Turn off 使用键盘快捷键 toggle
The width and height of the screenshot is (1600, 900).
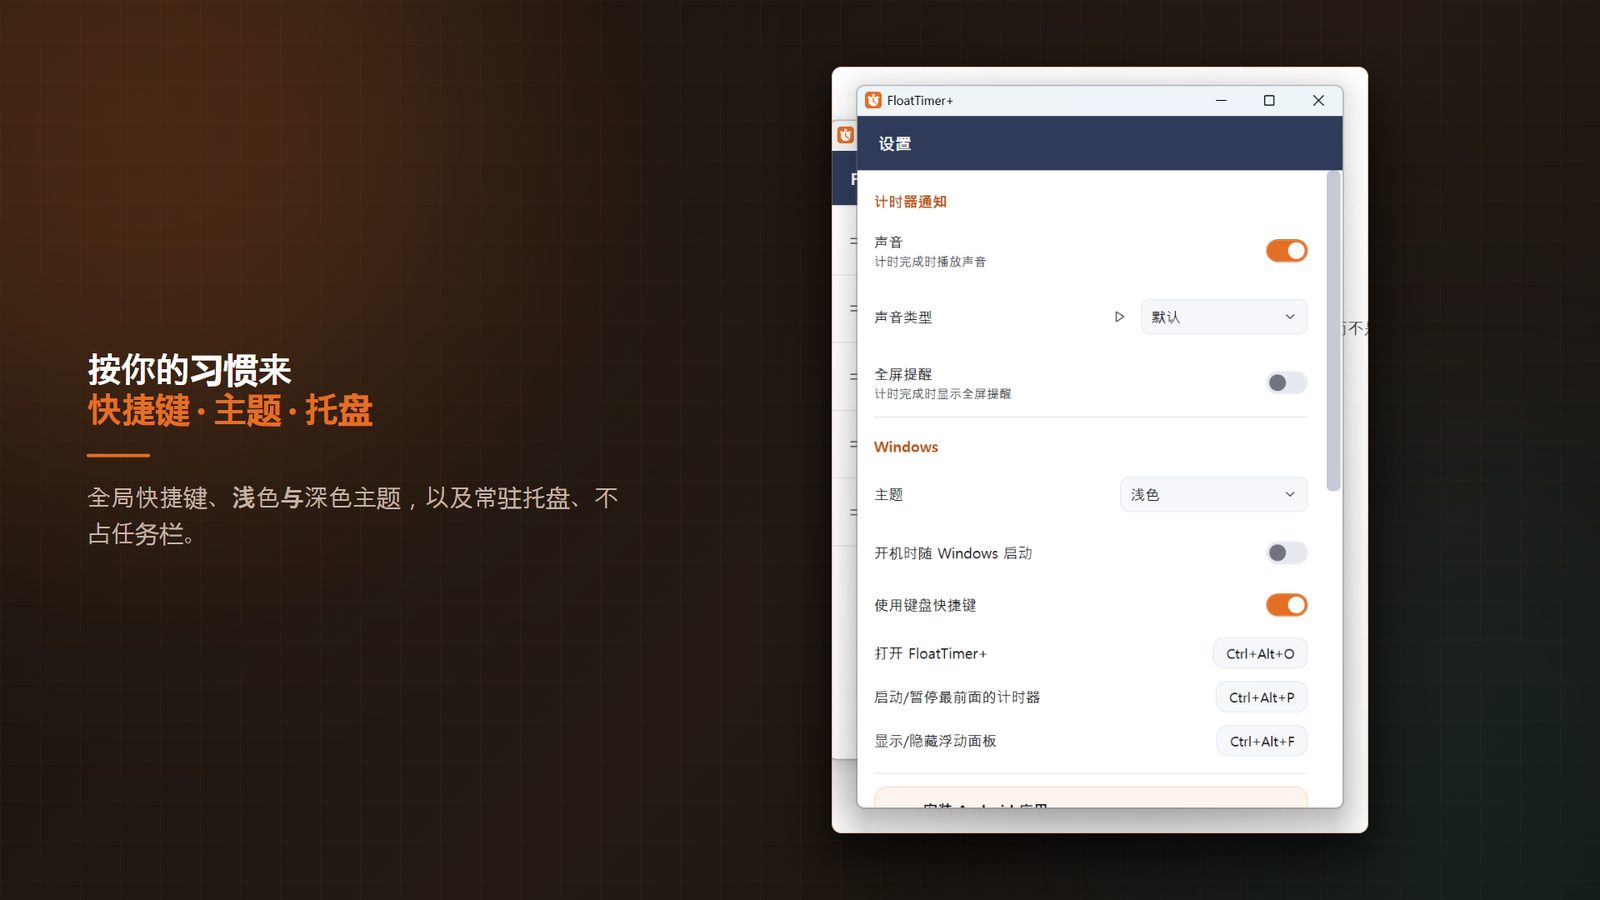point(1286,605)
